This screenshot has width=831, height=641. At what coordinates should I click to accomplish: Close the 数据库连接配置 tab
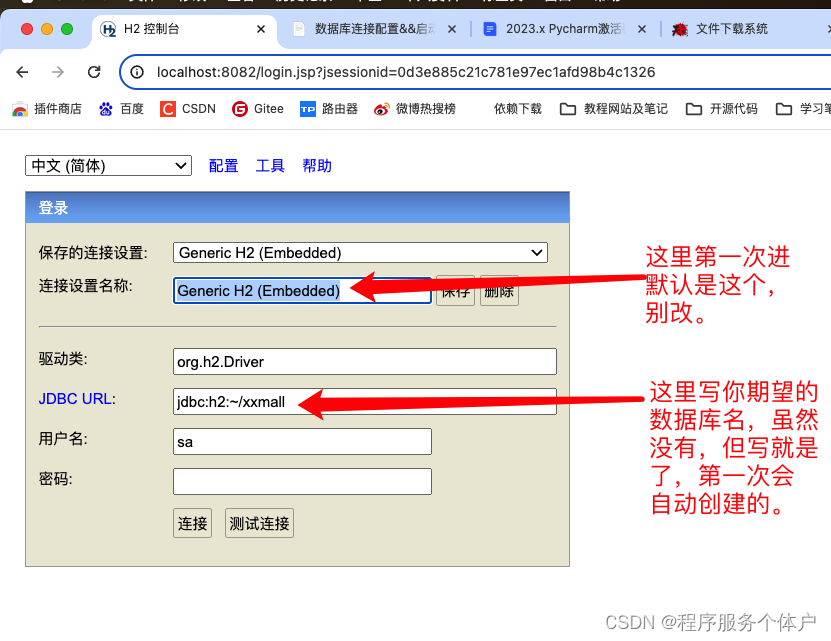tap(452, 29)
